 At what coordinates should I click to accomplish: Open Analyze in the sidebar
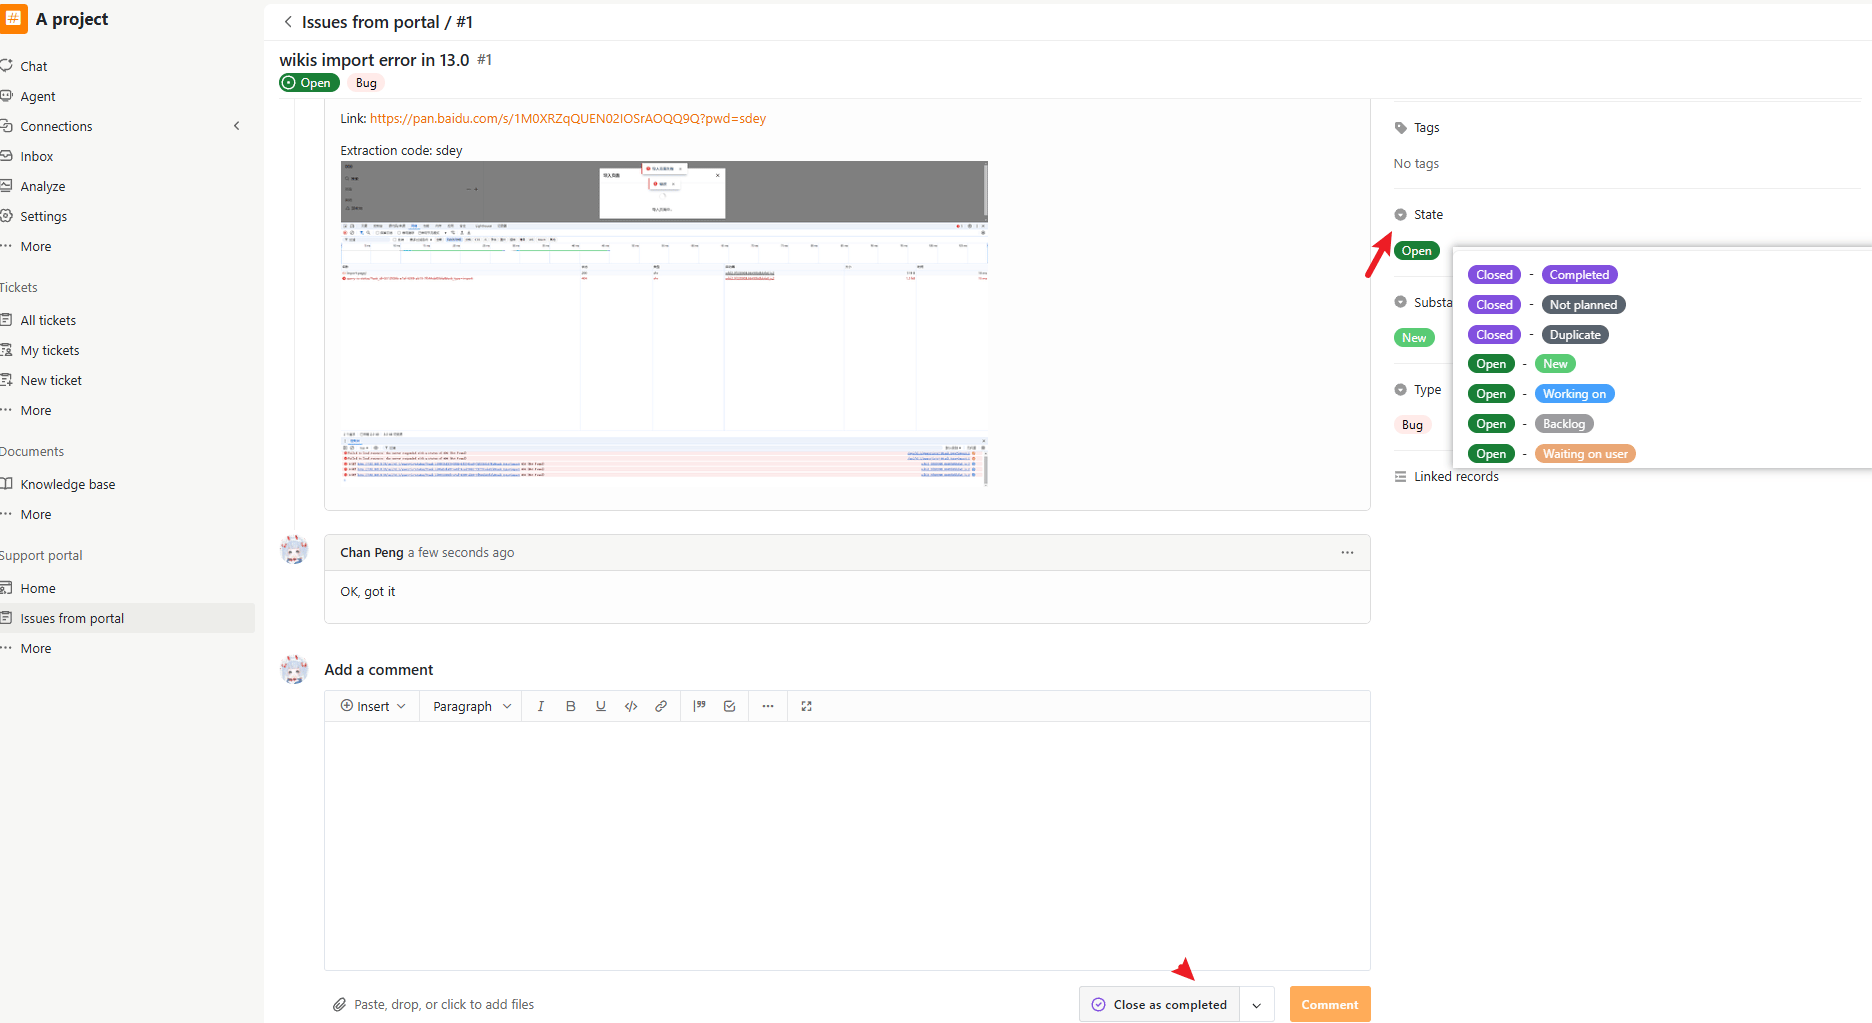pos(43,186)
